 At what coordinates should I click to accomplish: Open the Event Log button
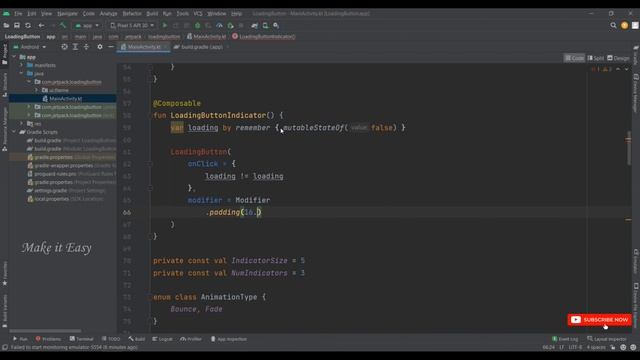coord(565,339)
